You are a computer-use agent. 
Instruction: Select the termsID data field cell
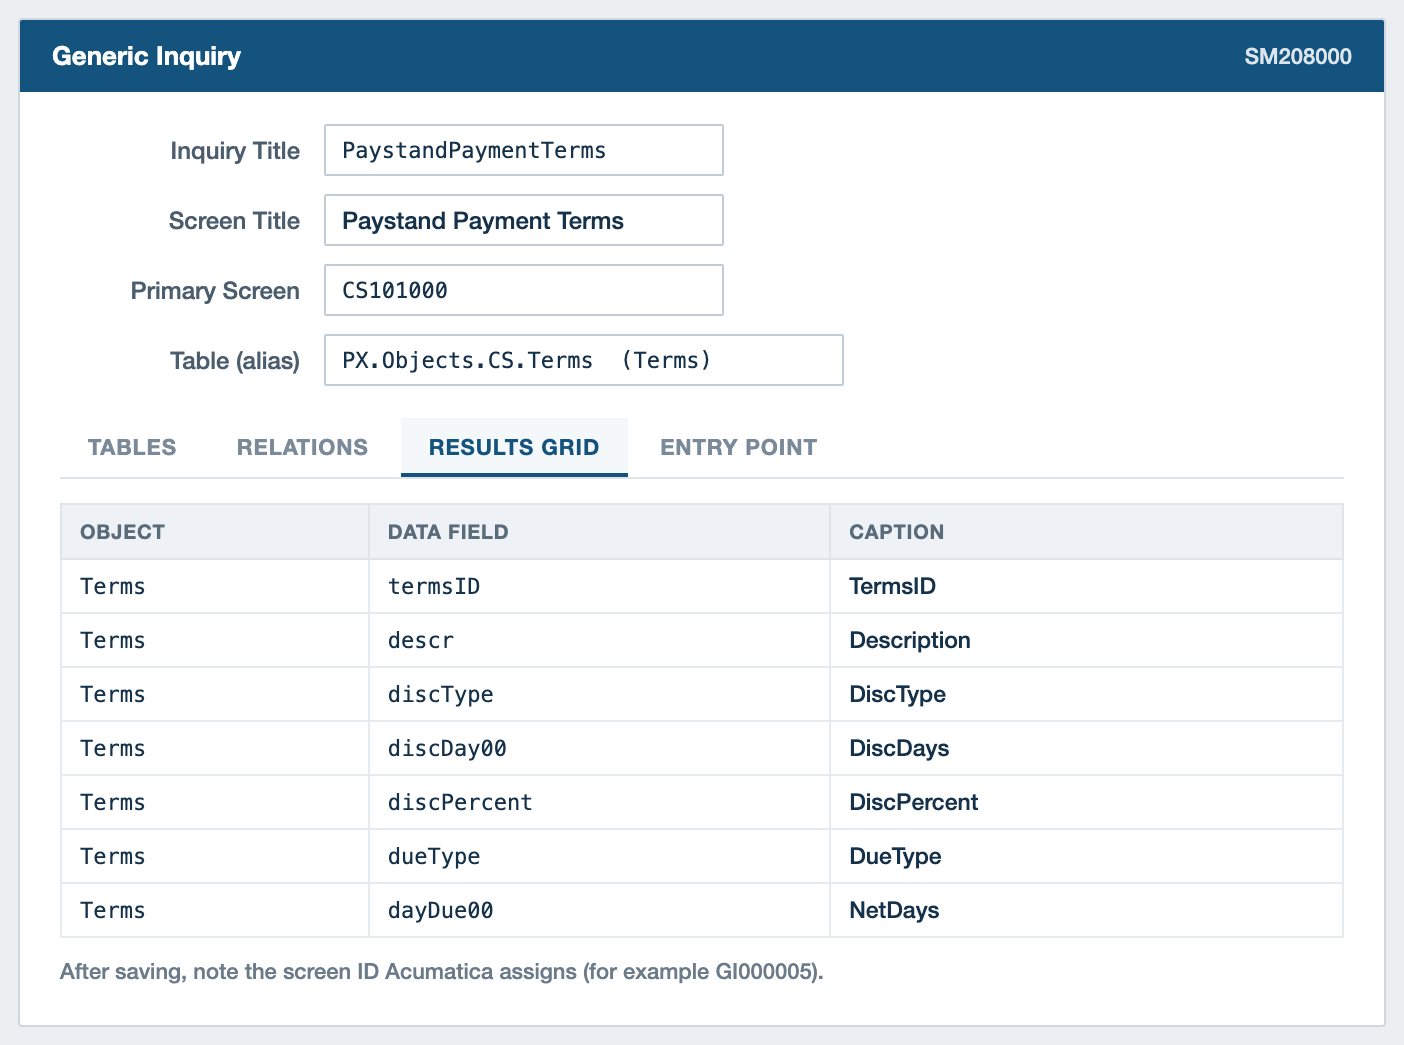(599, 586)
